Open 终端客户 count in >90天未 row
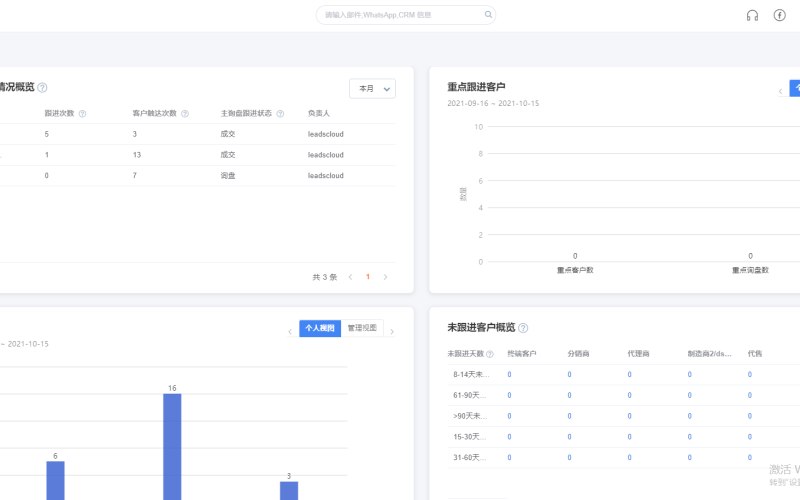The image size is (800, 500). pyautogui.click(x=509, y=416)
